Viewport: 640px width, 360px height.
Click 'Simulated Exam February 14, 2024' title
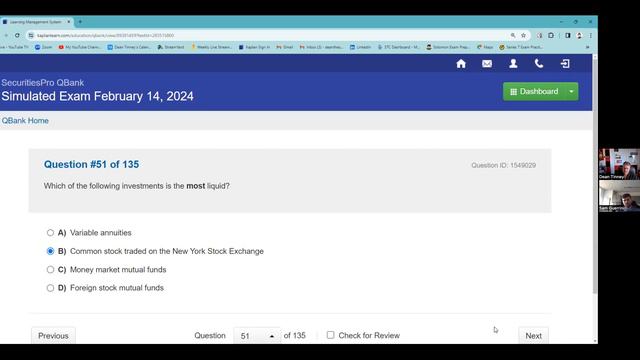pos(97,96)
